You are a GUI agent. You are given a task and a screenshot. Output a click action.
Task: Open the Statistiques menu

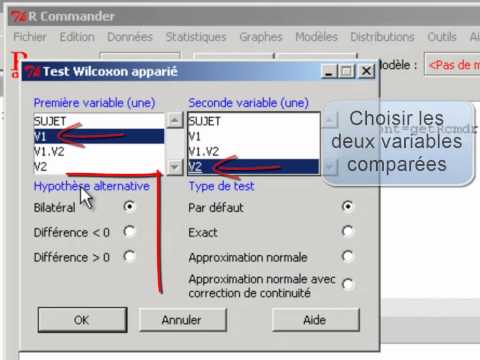click(196, 37)
